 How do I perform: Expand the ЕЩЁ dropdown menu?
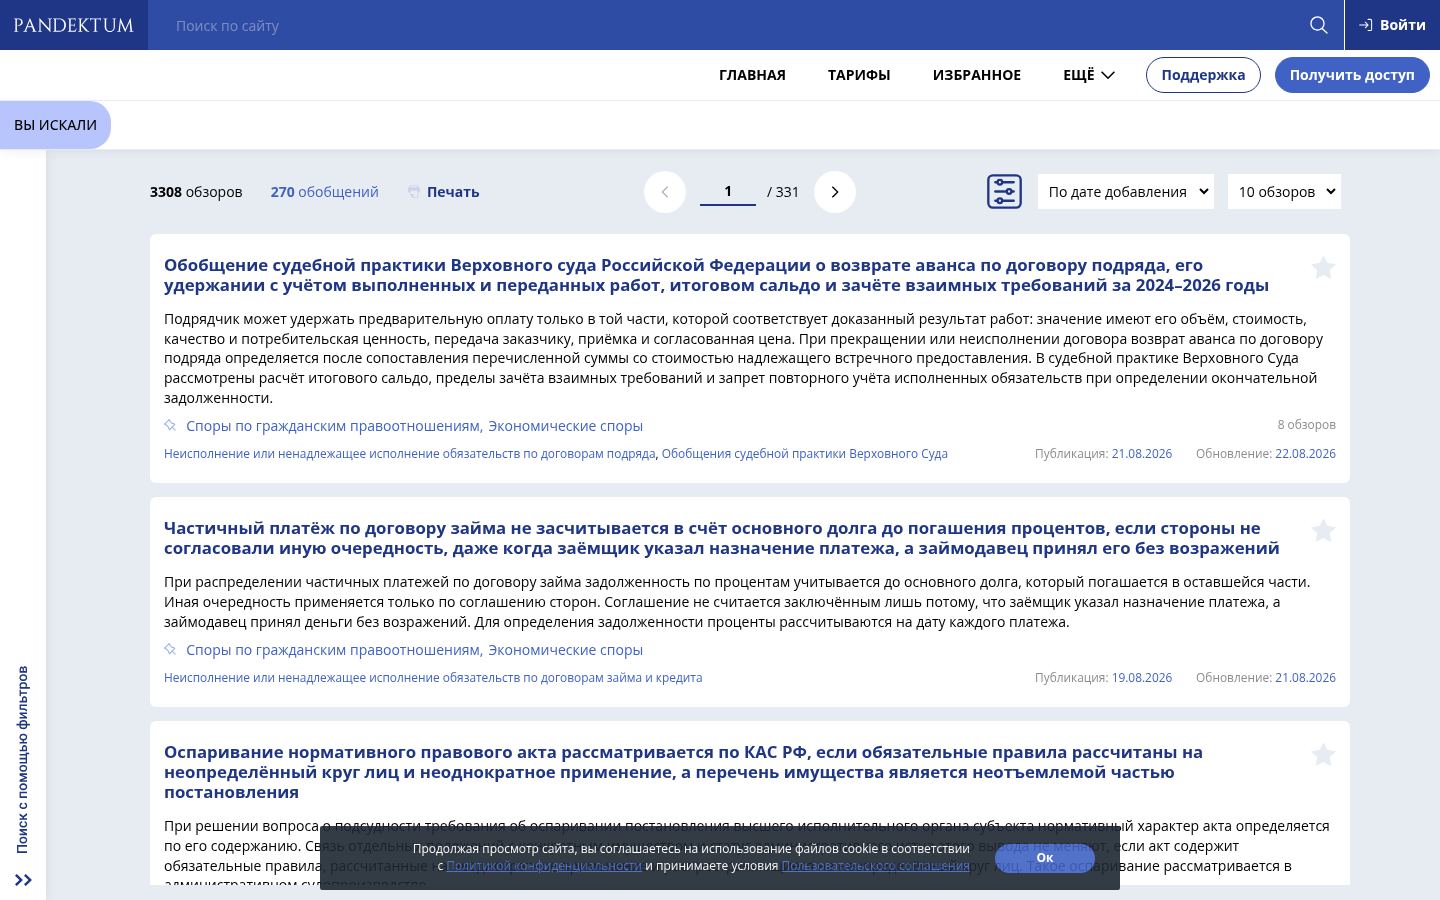(x=1089, y=75)
